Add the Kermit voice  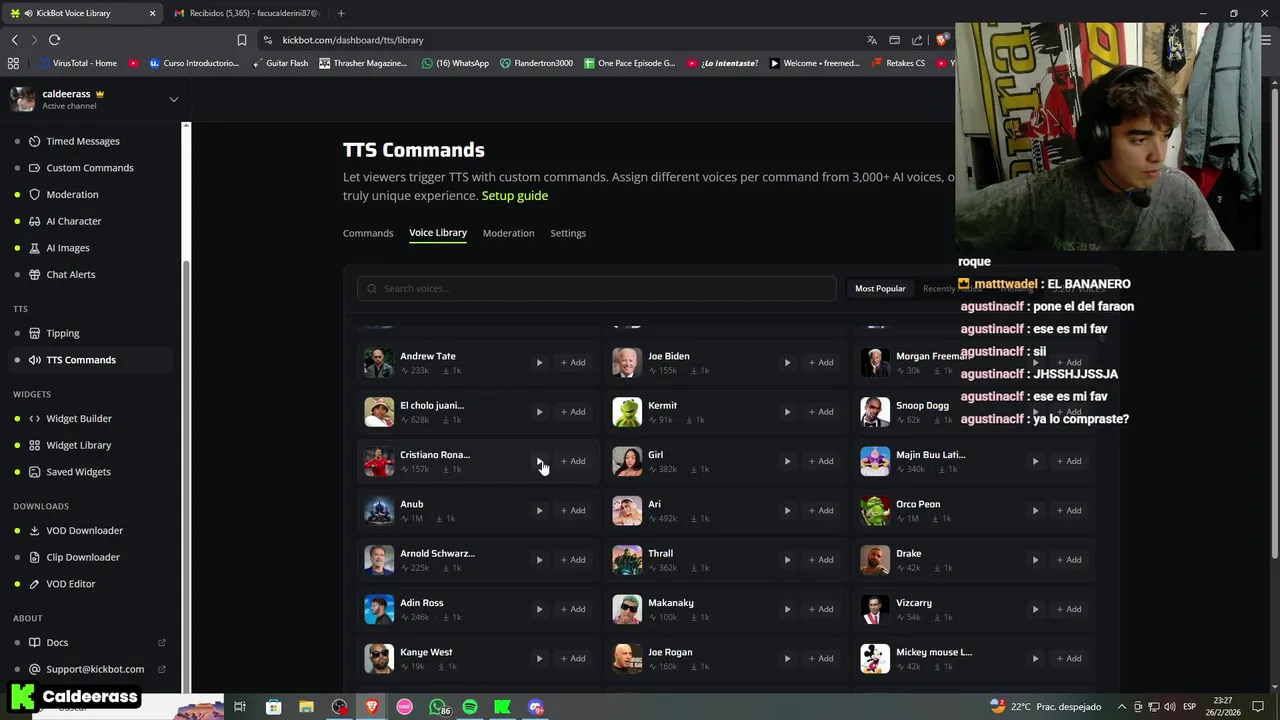pyautogui.click(x=821, y=412)
